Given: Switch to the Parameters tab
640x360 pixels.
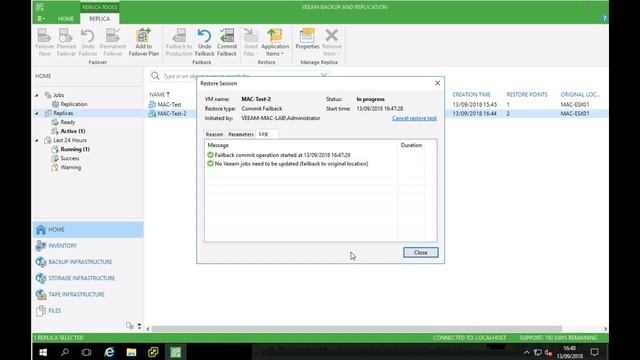Looking at the screenshot, I should tap(241, 134).
